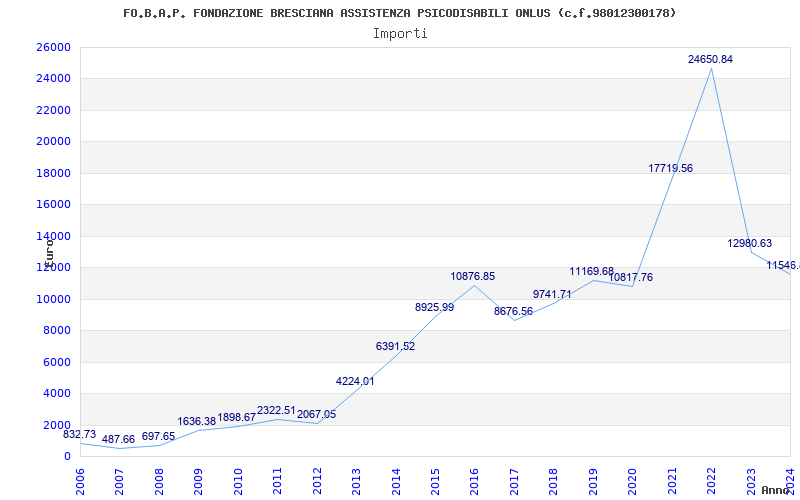Click the data label 4224.01
Image resolution: width=800 pixels, height=500 pixels.
(355, 381)
